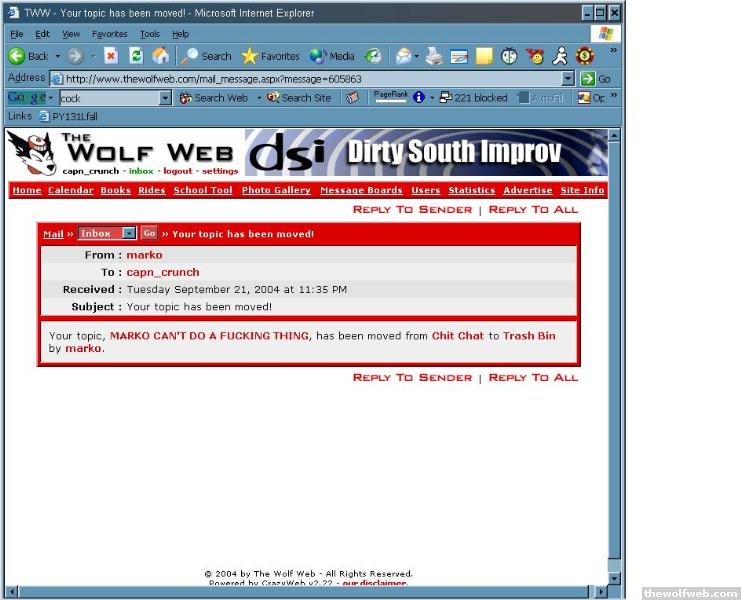Click the Go button next to Inbox

(149, 233)
